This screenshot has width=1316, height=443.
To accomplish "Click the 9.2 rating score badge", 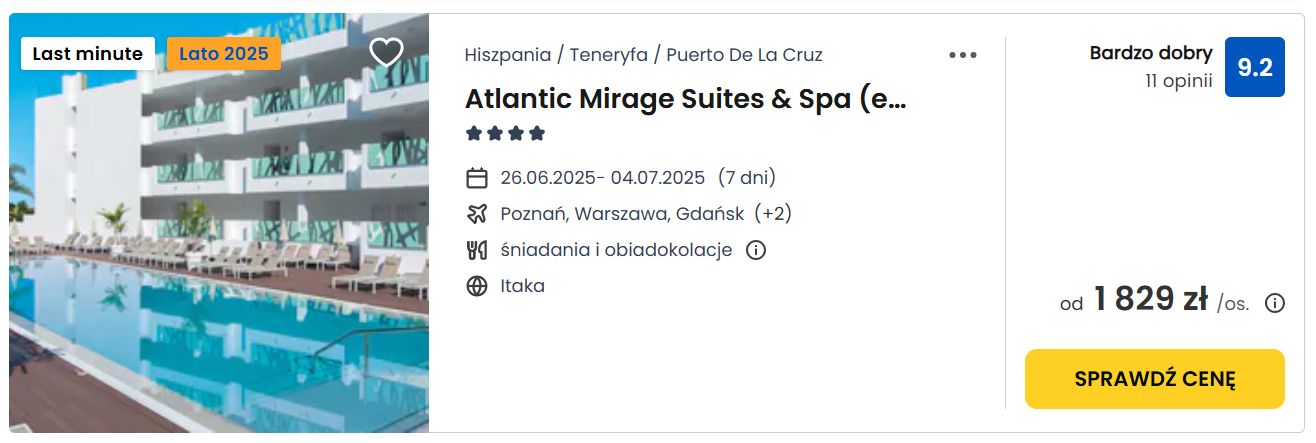I will click(x=1255, y=67).
